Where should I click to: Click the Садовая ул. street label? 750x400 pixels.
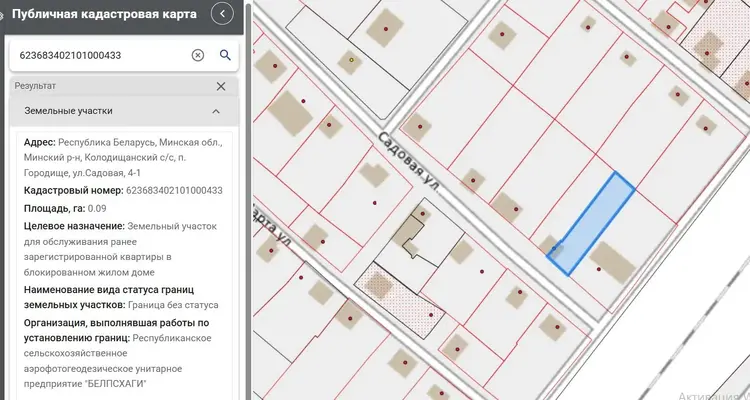pos(408,161)
